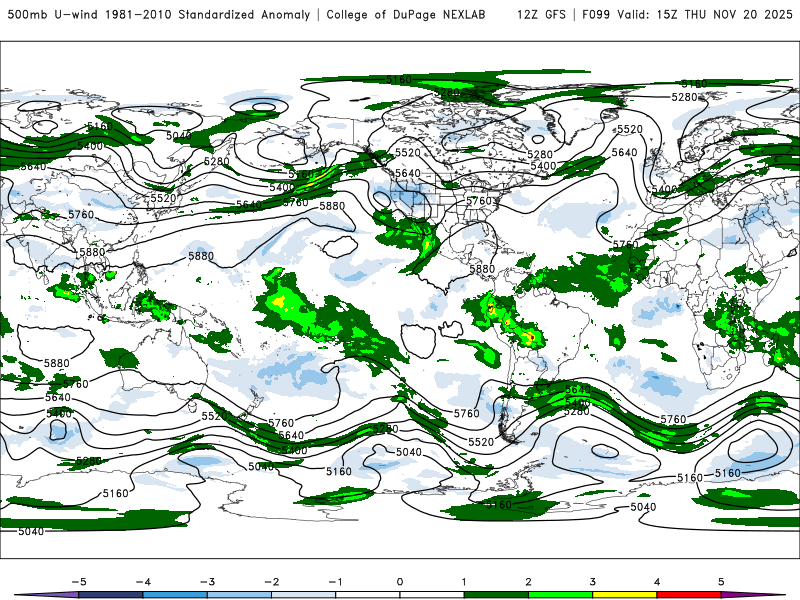The height and width of the screenshot is (600, 800).
Task: Select the red 4 to 5 color segment
Action: click(x=689, y=595)
